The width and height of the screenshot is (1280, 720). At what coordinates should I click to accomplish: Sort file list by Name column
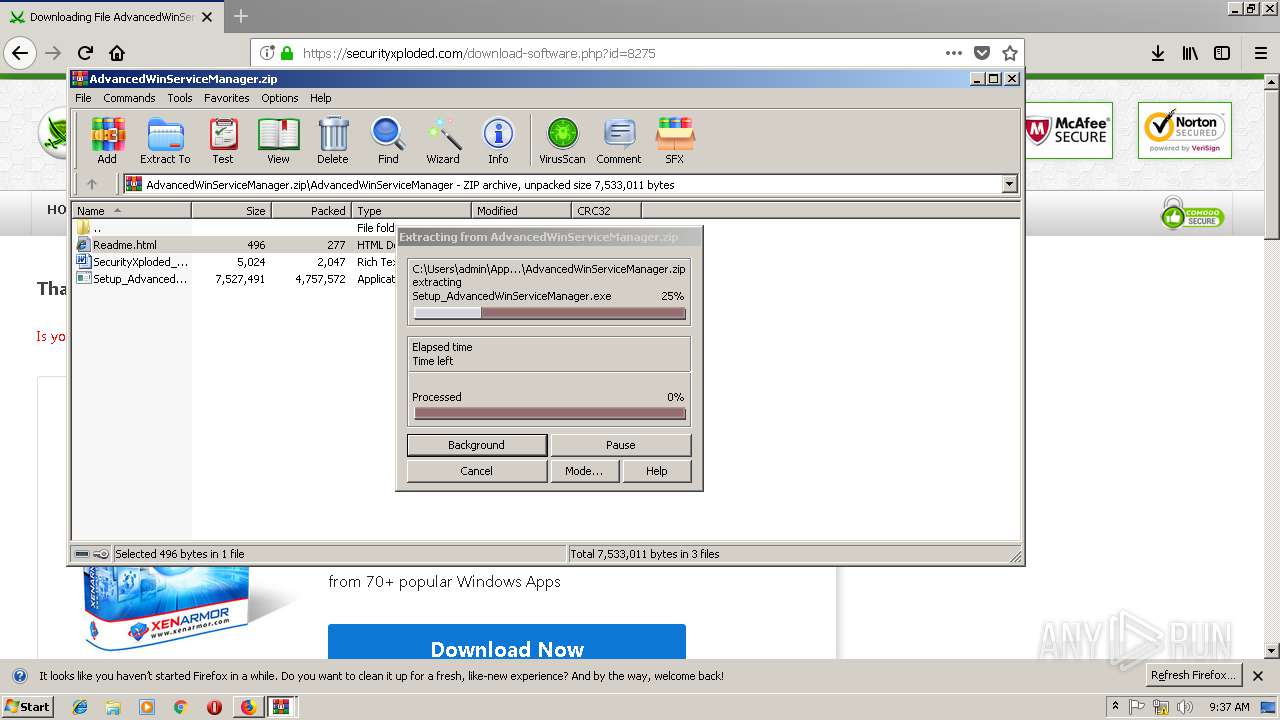coord(132,211)
